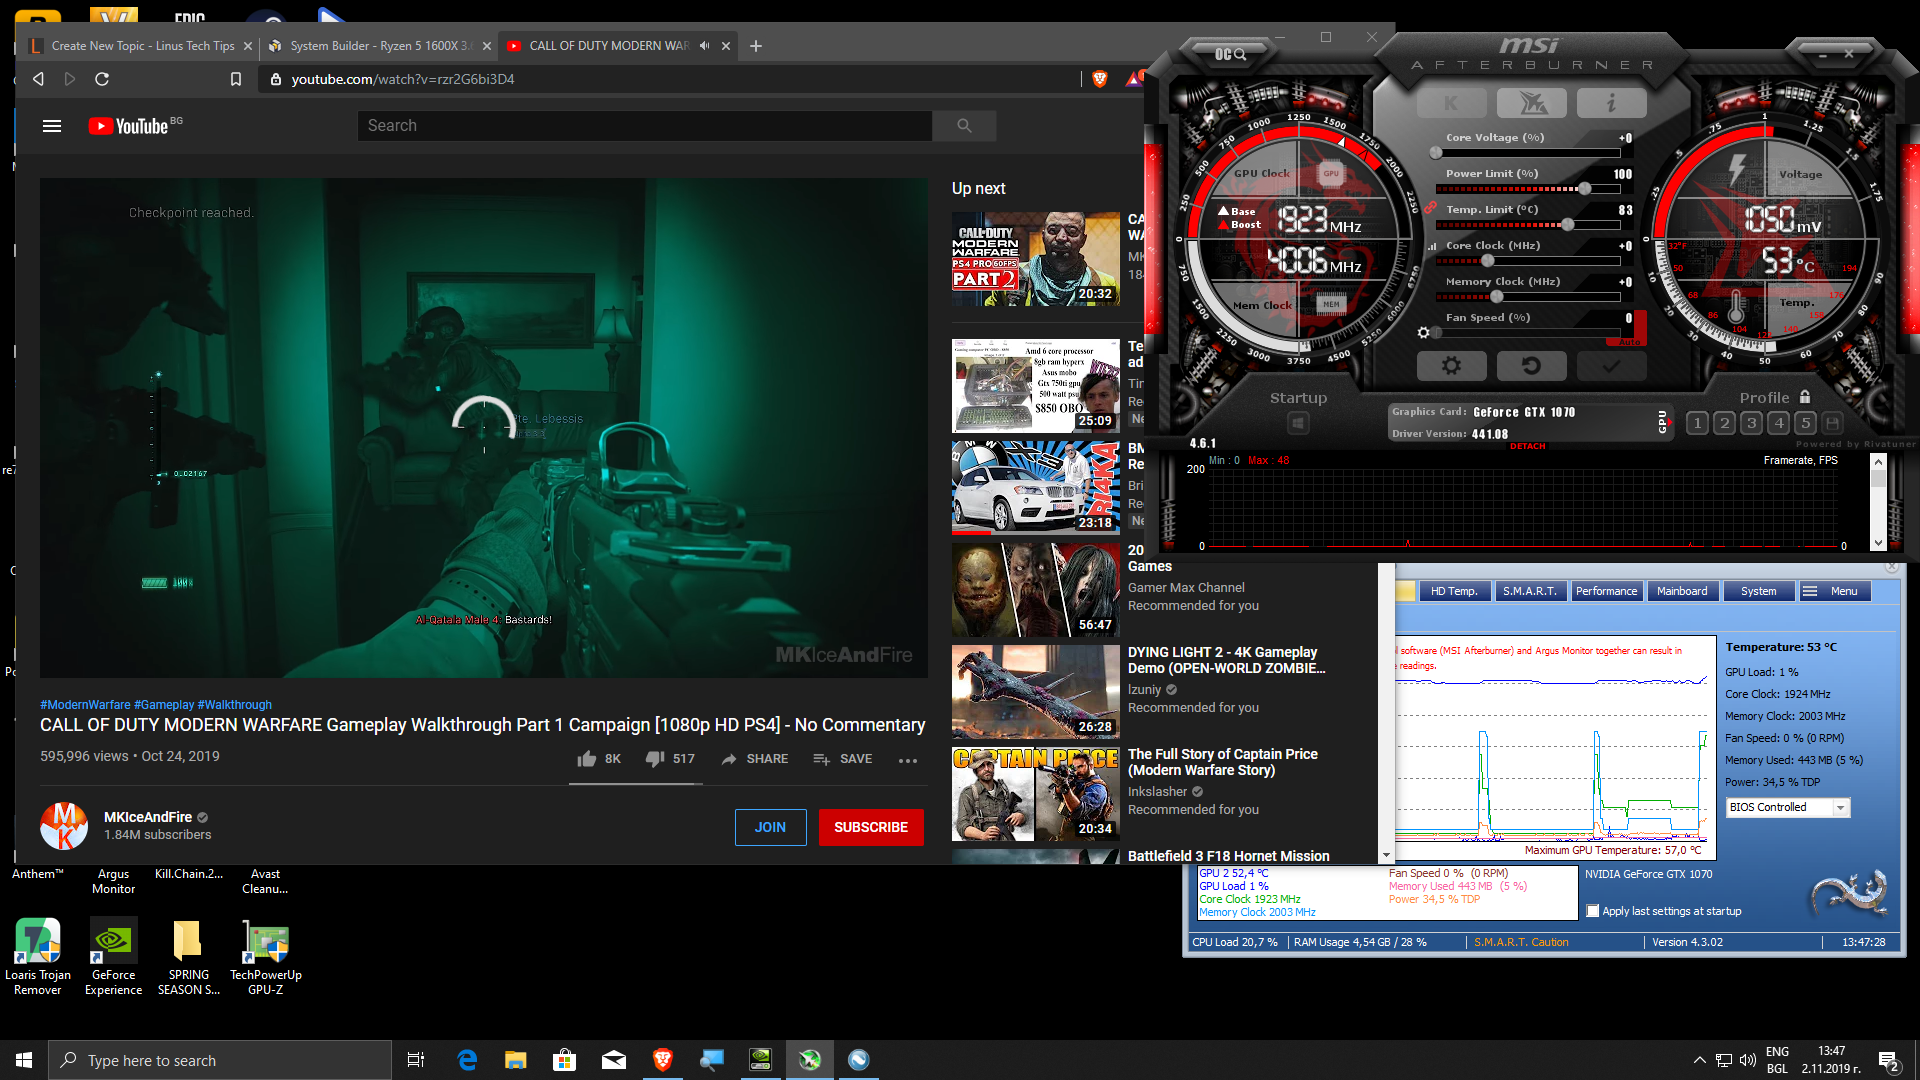Image resolution: width=1920 pixels, height=1080 pixels.
Task: Open more actions three-dot menu
Action: (x=908, y=760)
